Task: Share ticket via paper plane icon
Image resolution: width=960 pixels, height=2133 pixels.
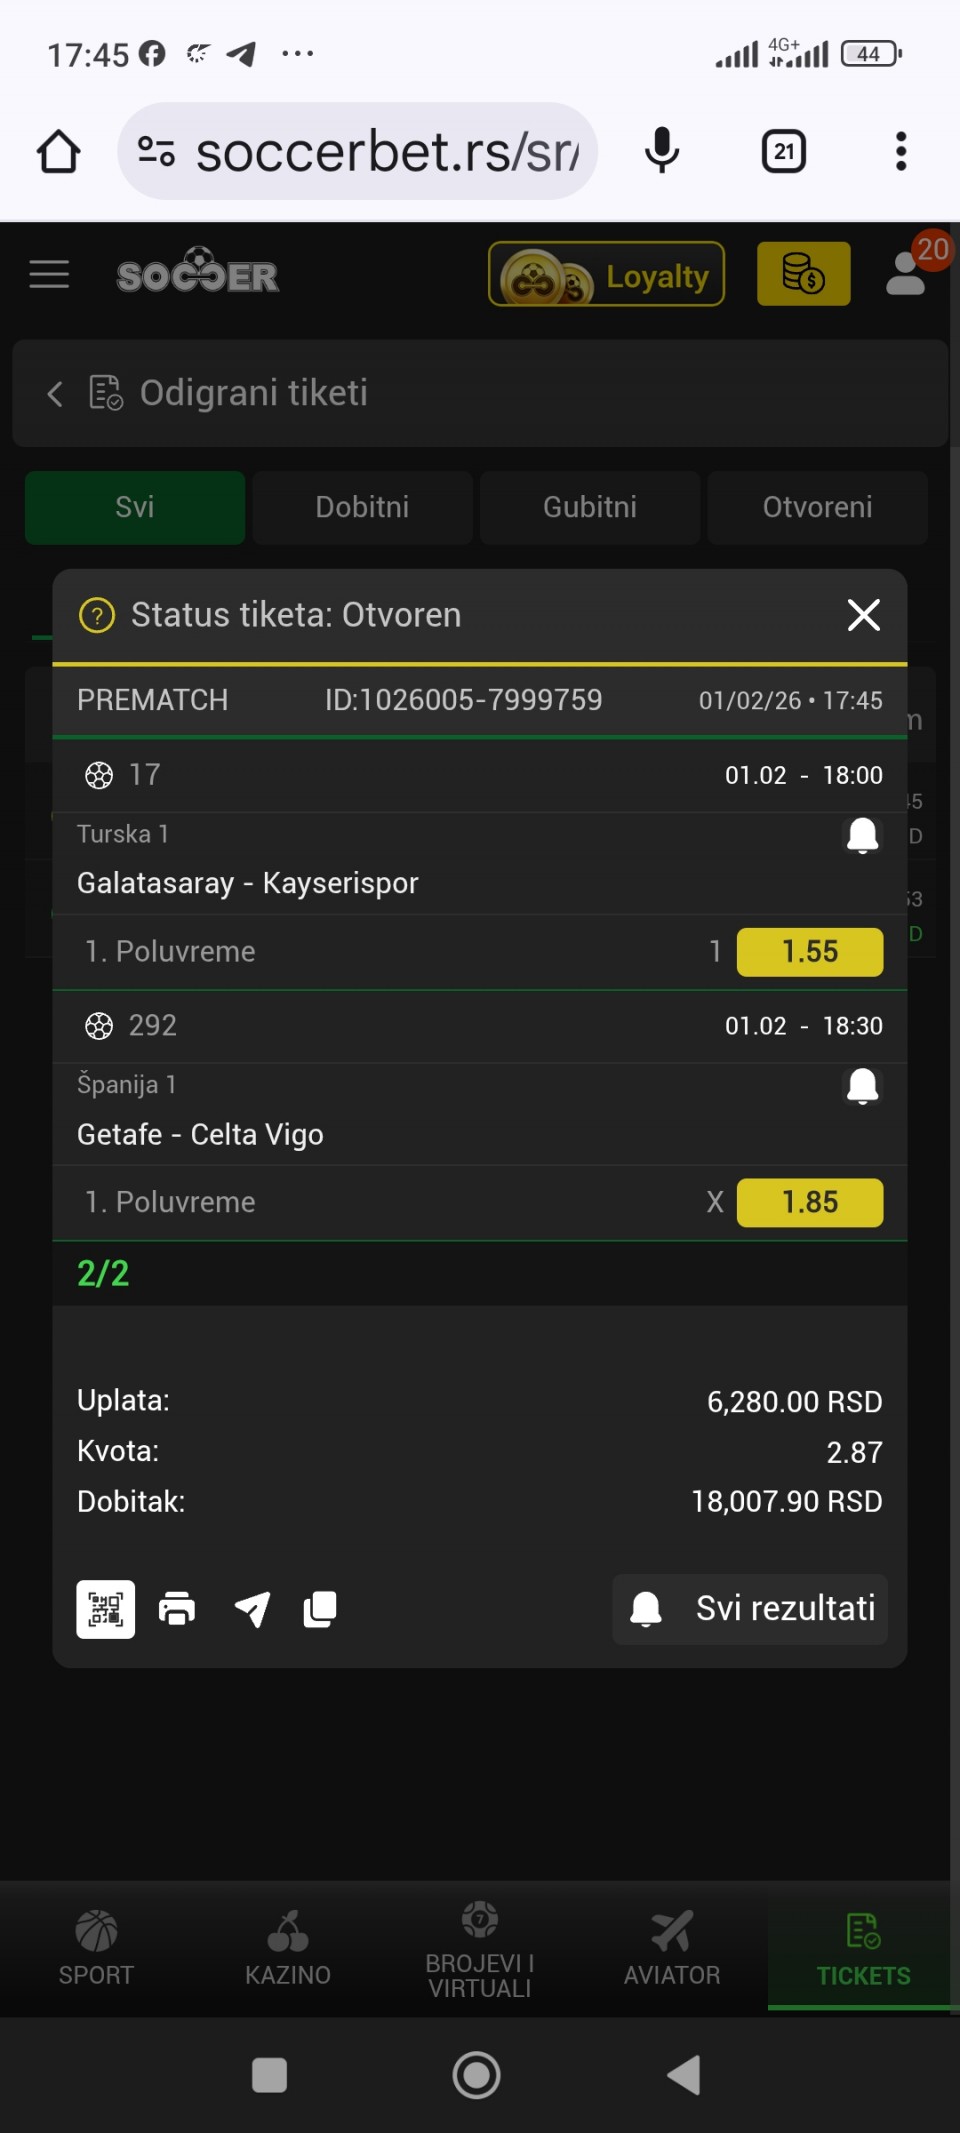Action: pyautogui.click(x=252, y=1609)
